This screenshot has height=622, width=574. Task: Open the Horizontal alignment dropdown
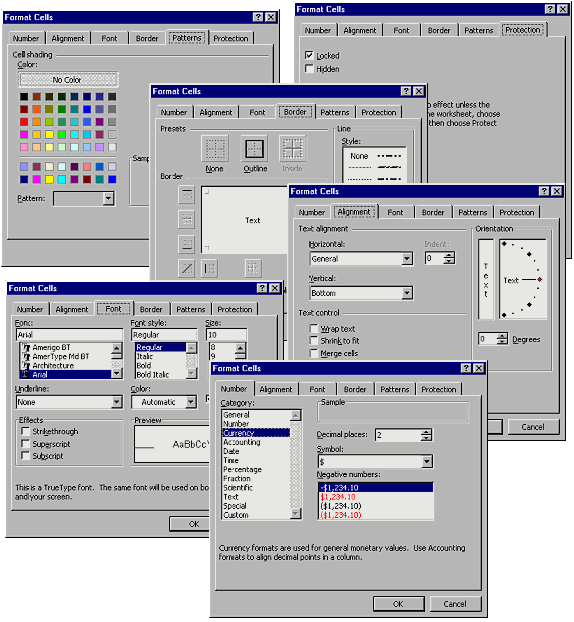coord(407,259)
